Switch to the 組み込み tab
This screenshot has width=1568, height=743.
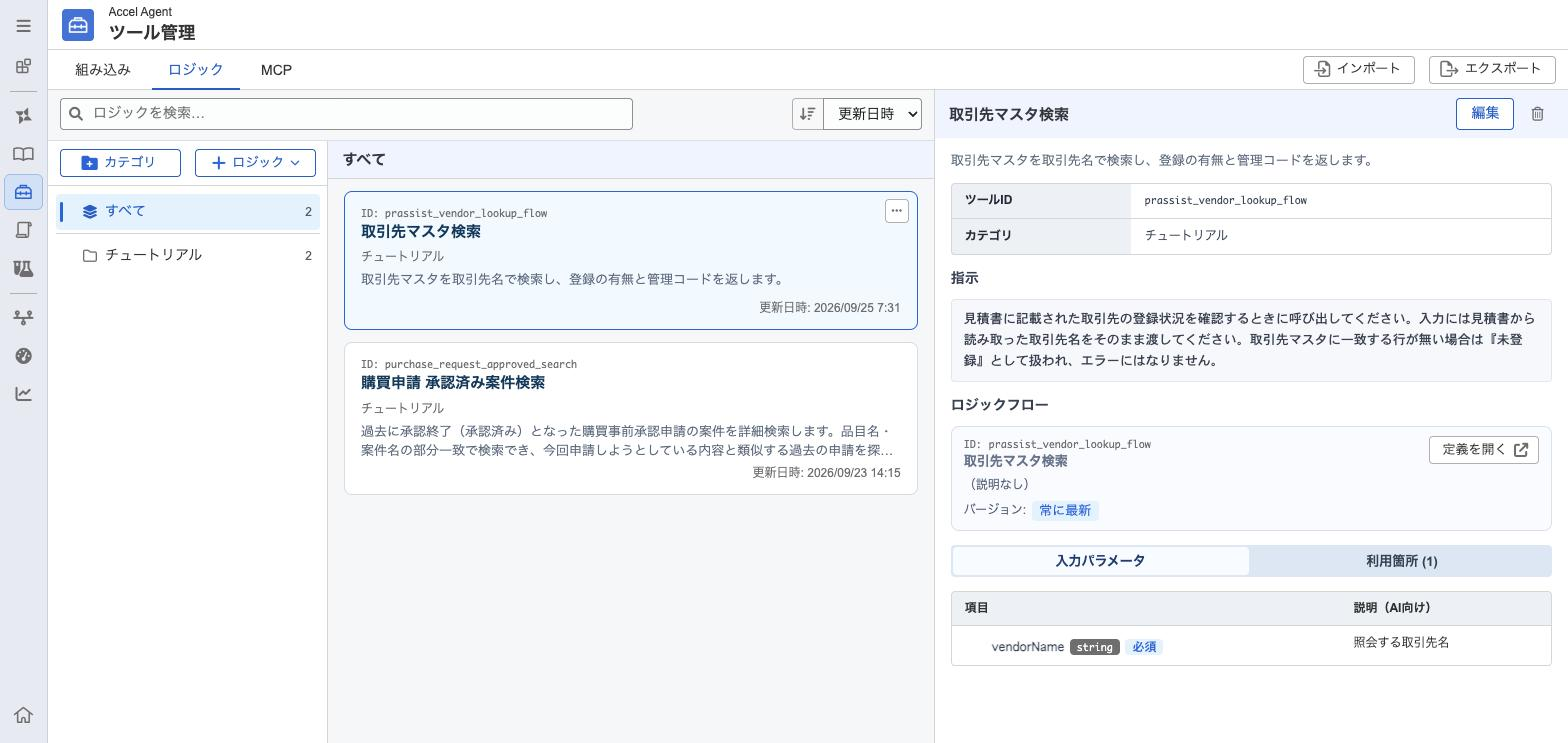tap(103, 70)
